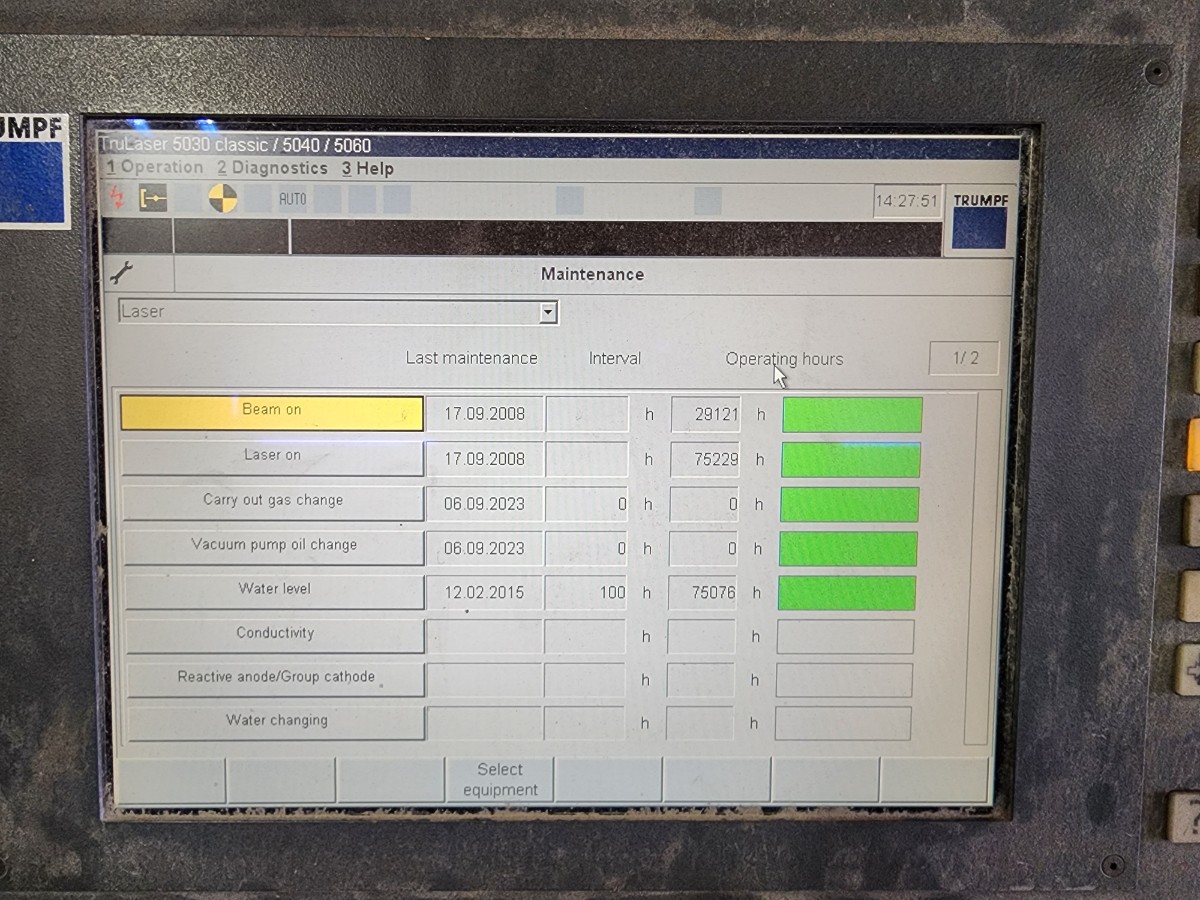Click the Operating hours column header
The width and height of the screenshot is (1200, 900).
click(x=784, y=359)
